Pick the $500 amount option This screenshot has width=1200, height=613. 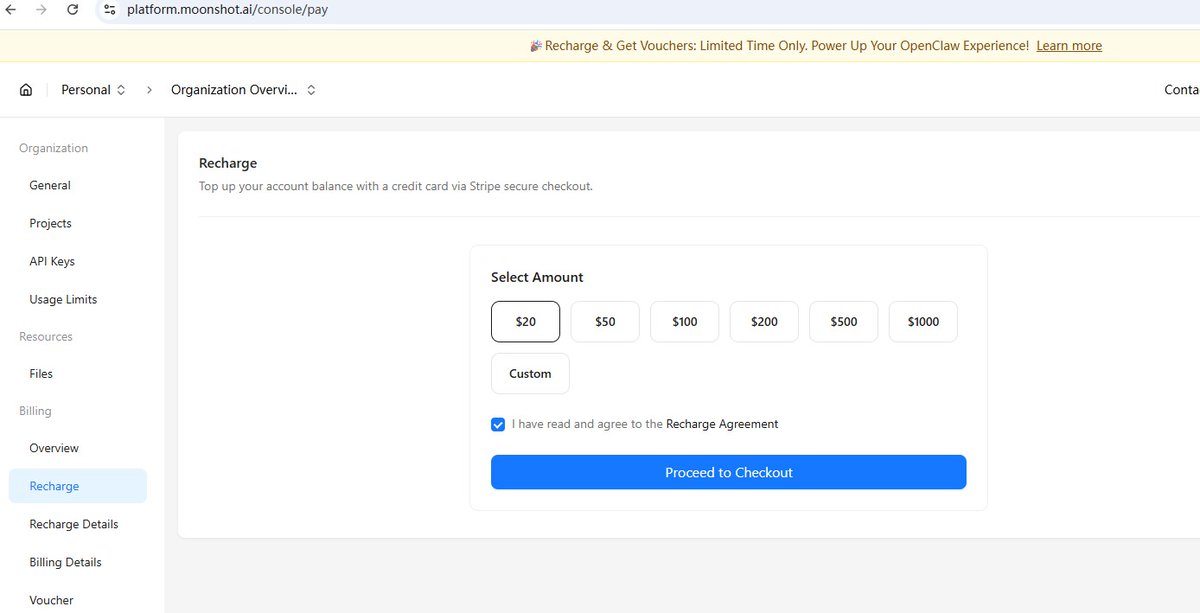844,322
